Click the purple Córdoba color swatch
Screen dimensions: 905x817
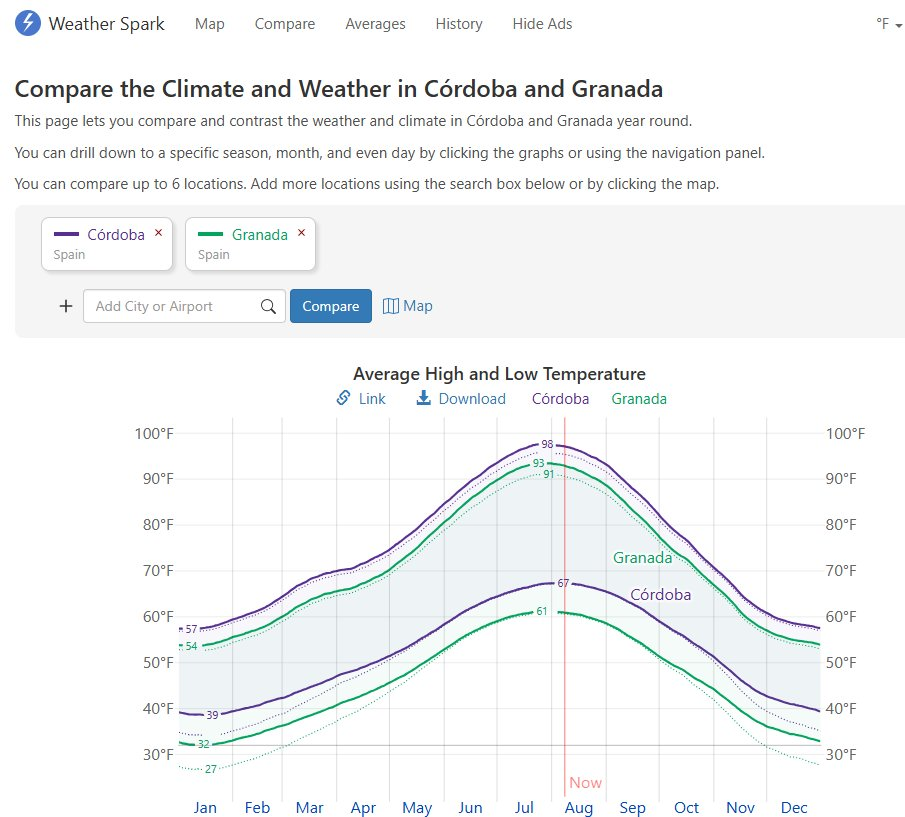[x=66, y=235]
